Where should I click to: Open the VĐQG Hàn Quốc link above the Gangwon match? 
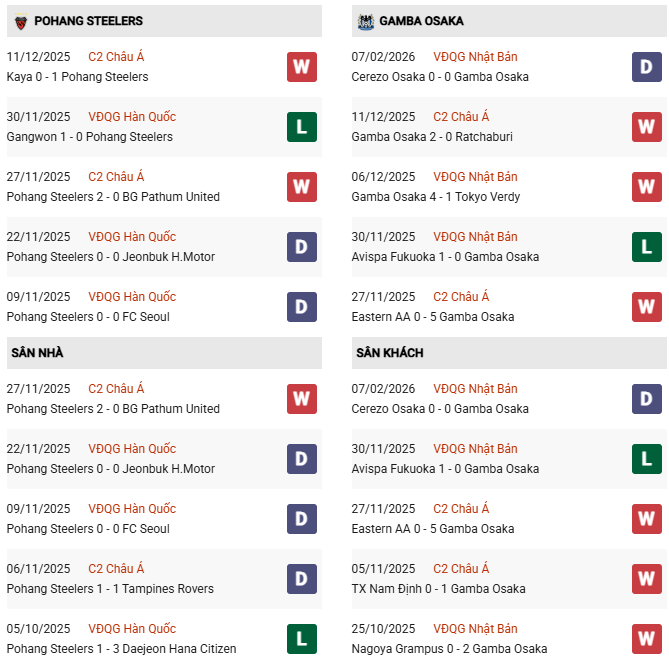pos(131,117)
